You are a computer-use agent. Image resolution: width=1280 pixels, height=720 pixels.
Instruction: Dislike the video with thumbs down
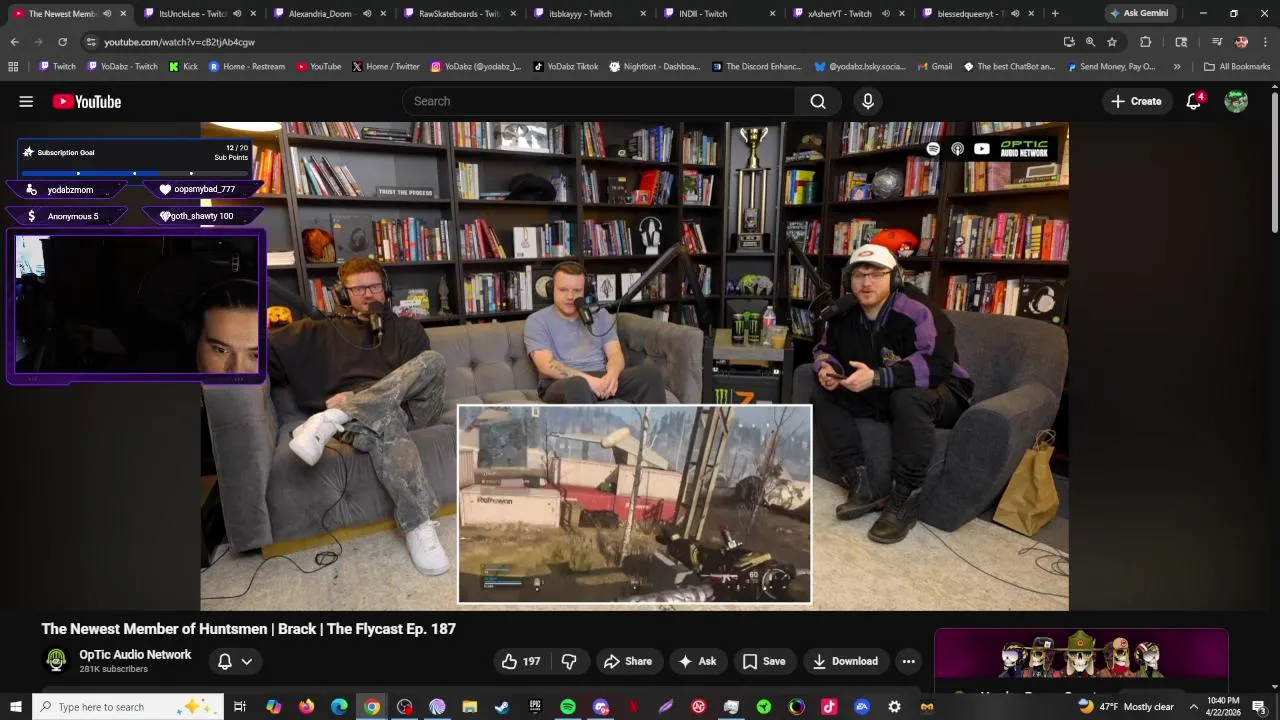coord(569,661)
